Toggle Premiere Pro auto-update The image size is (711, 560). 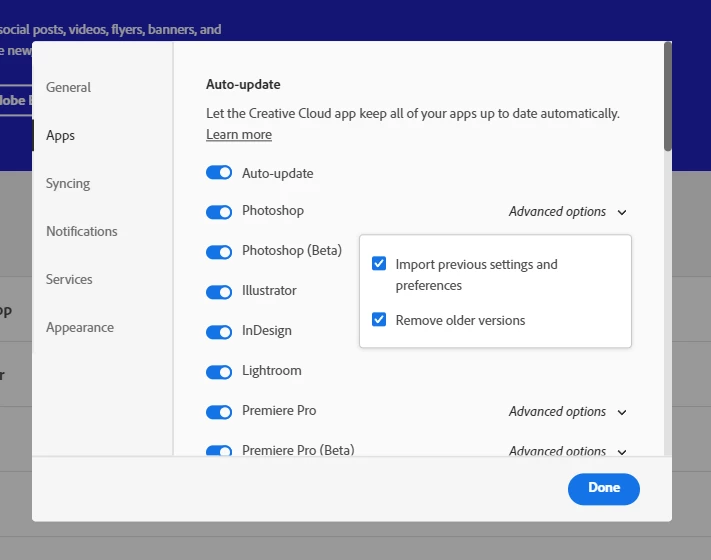click(219, 412)
